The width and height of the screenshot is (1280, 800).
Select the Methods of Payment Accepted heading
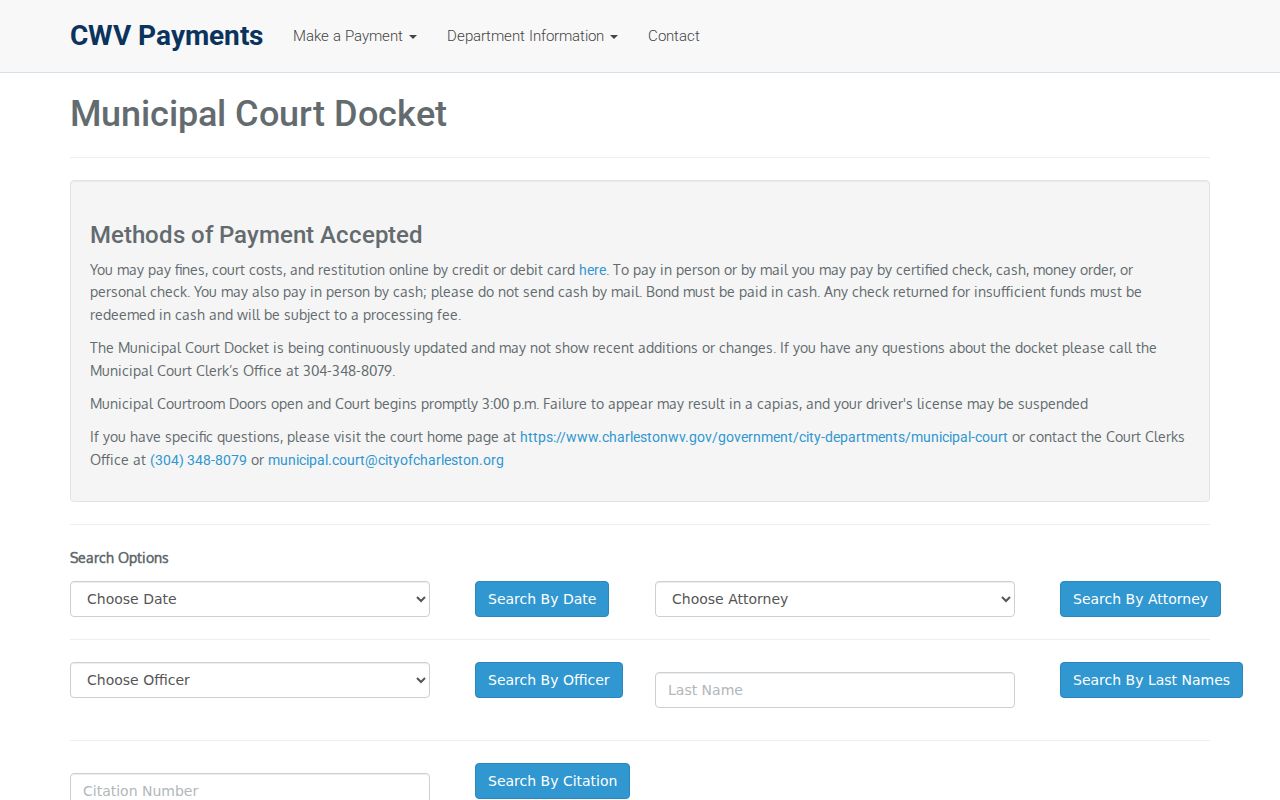[256, 235]
